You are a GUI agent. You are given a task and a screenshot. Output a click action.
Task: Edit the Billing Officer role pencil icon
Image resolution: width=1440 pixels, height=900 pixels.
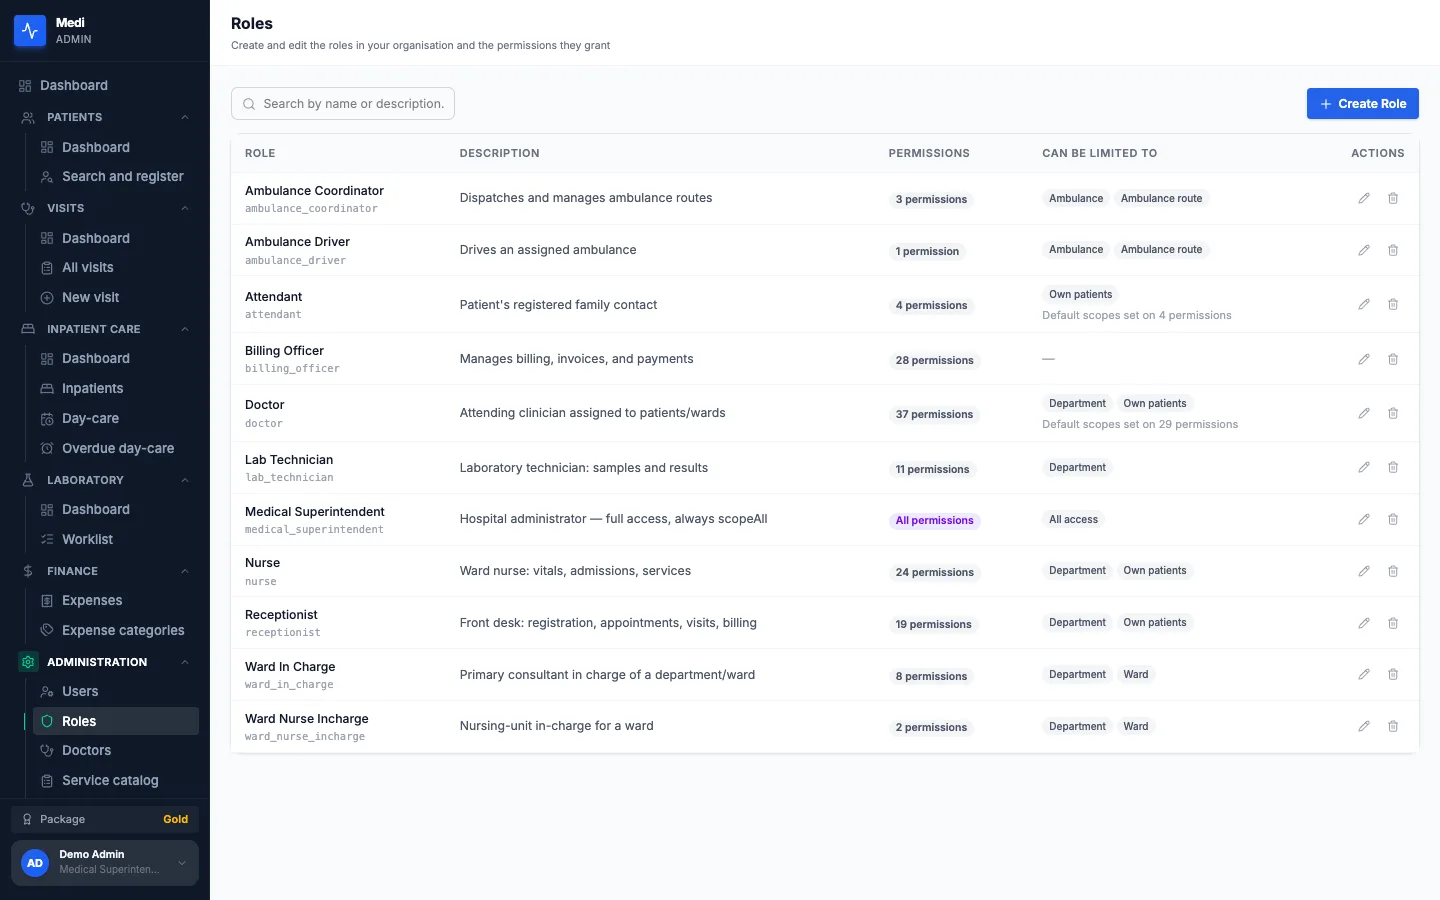click(x=1364, y=359)
